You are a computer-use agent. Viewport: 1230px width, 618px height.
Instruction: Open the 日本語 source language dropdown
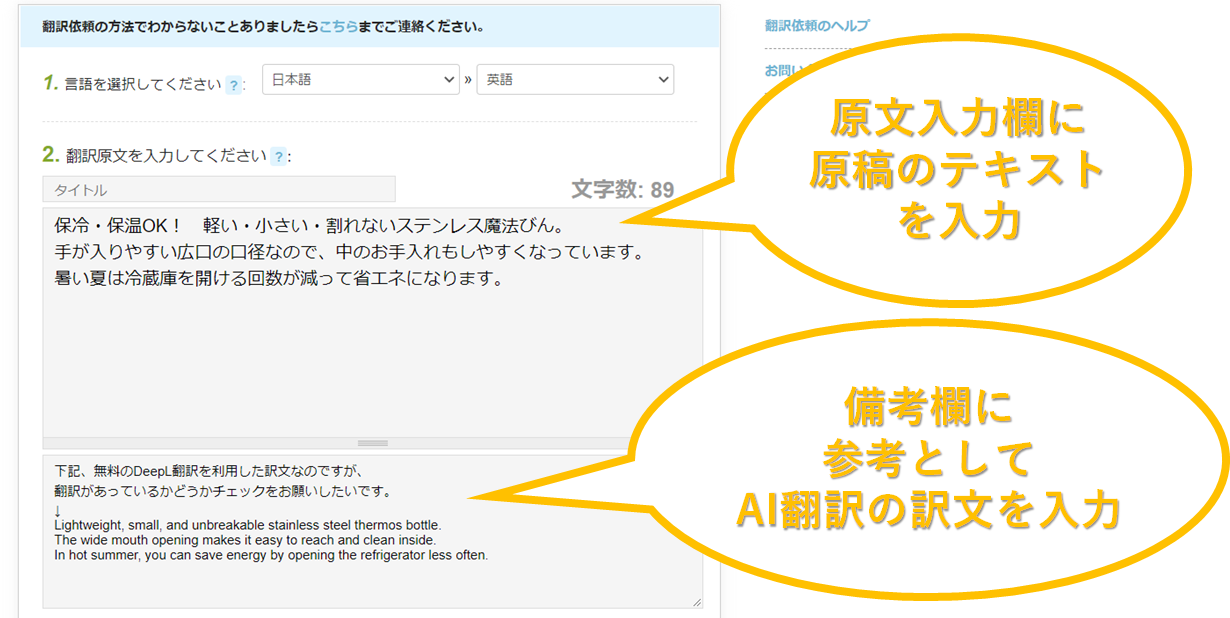click(360, 80)
